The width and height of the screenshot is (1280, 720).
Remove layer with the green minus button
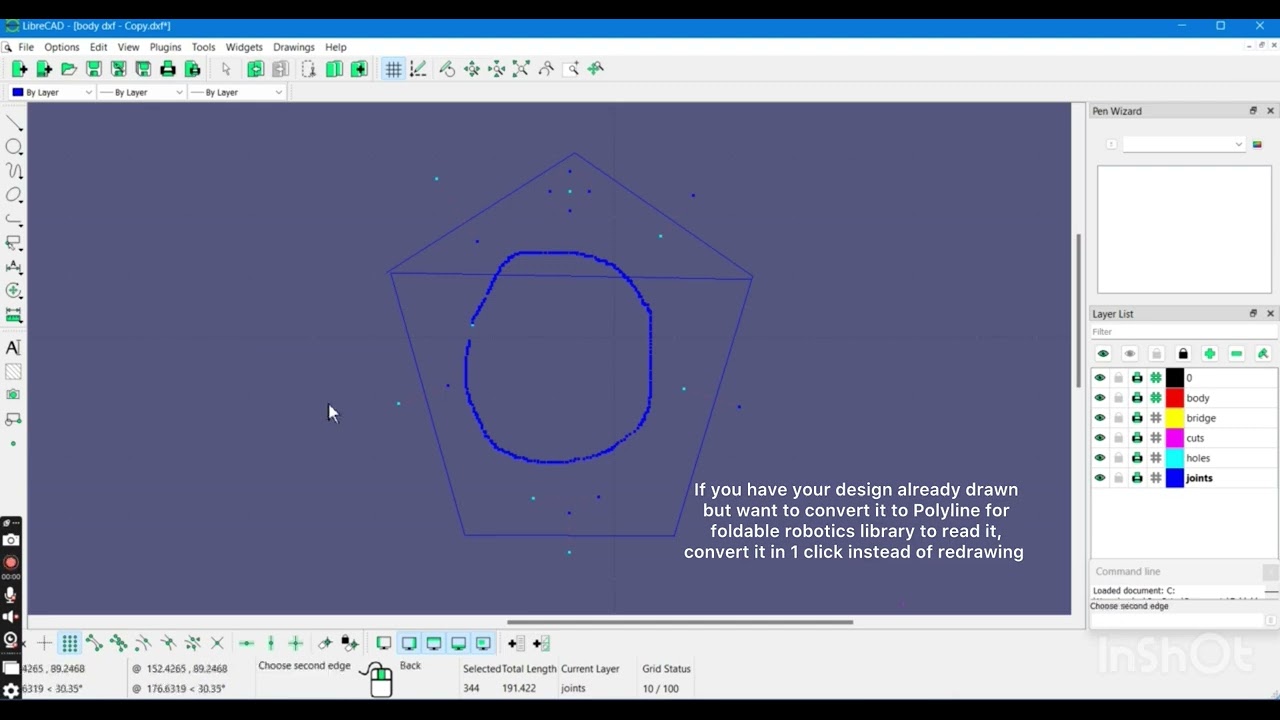pyautogui.click(x=1237, y=354)
